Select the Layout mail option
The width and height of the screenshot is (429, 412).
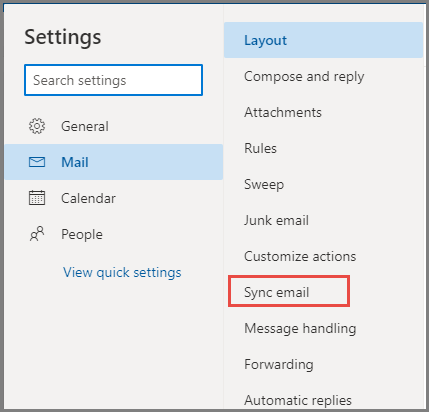323,40
